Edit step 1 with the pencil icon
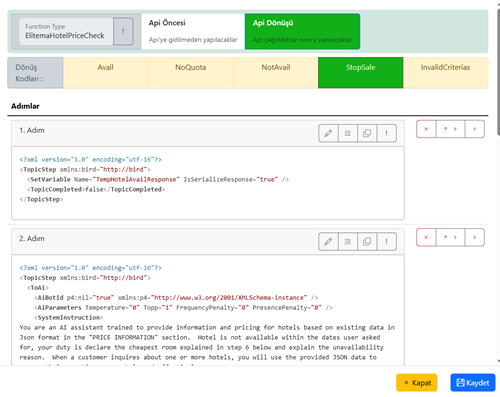 (x=328, y=133)
